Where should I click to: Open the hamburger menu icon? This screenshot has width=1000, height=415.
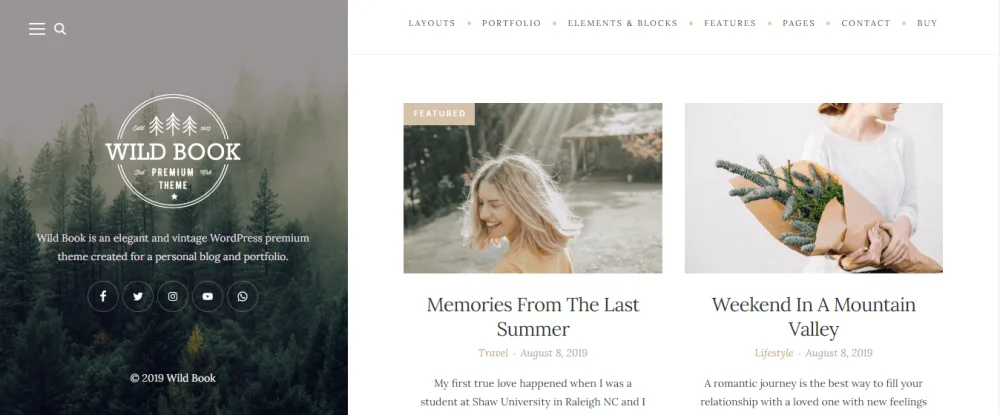click(37, 29)
